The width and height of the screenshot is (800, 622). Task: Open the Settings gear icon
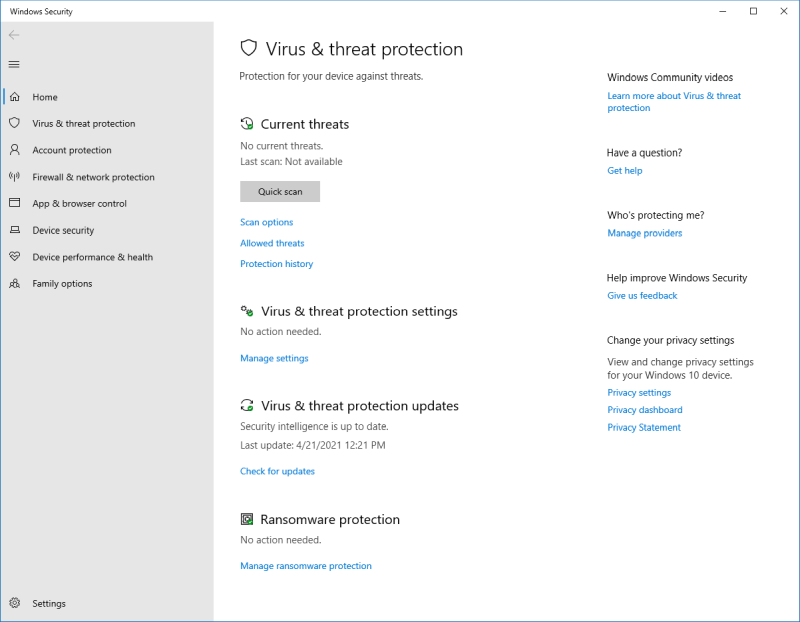[14, 603]
